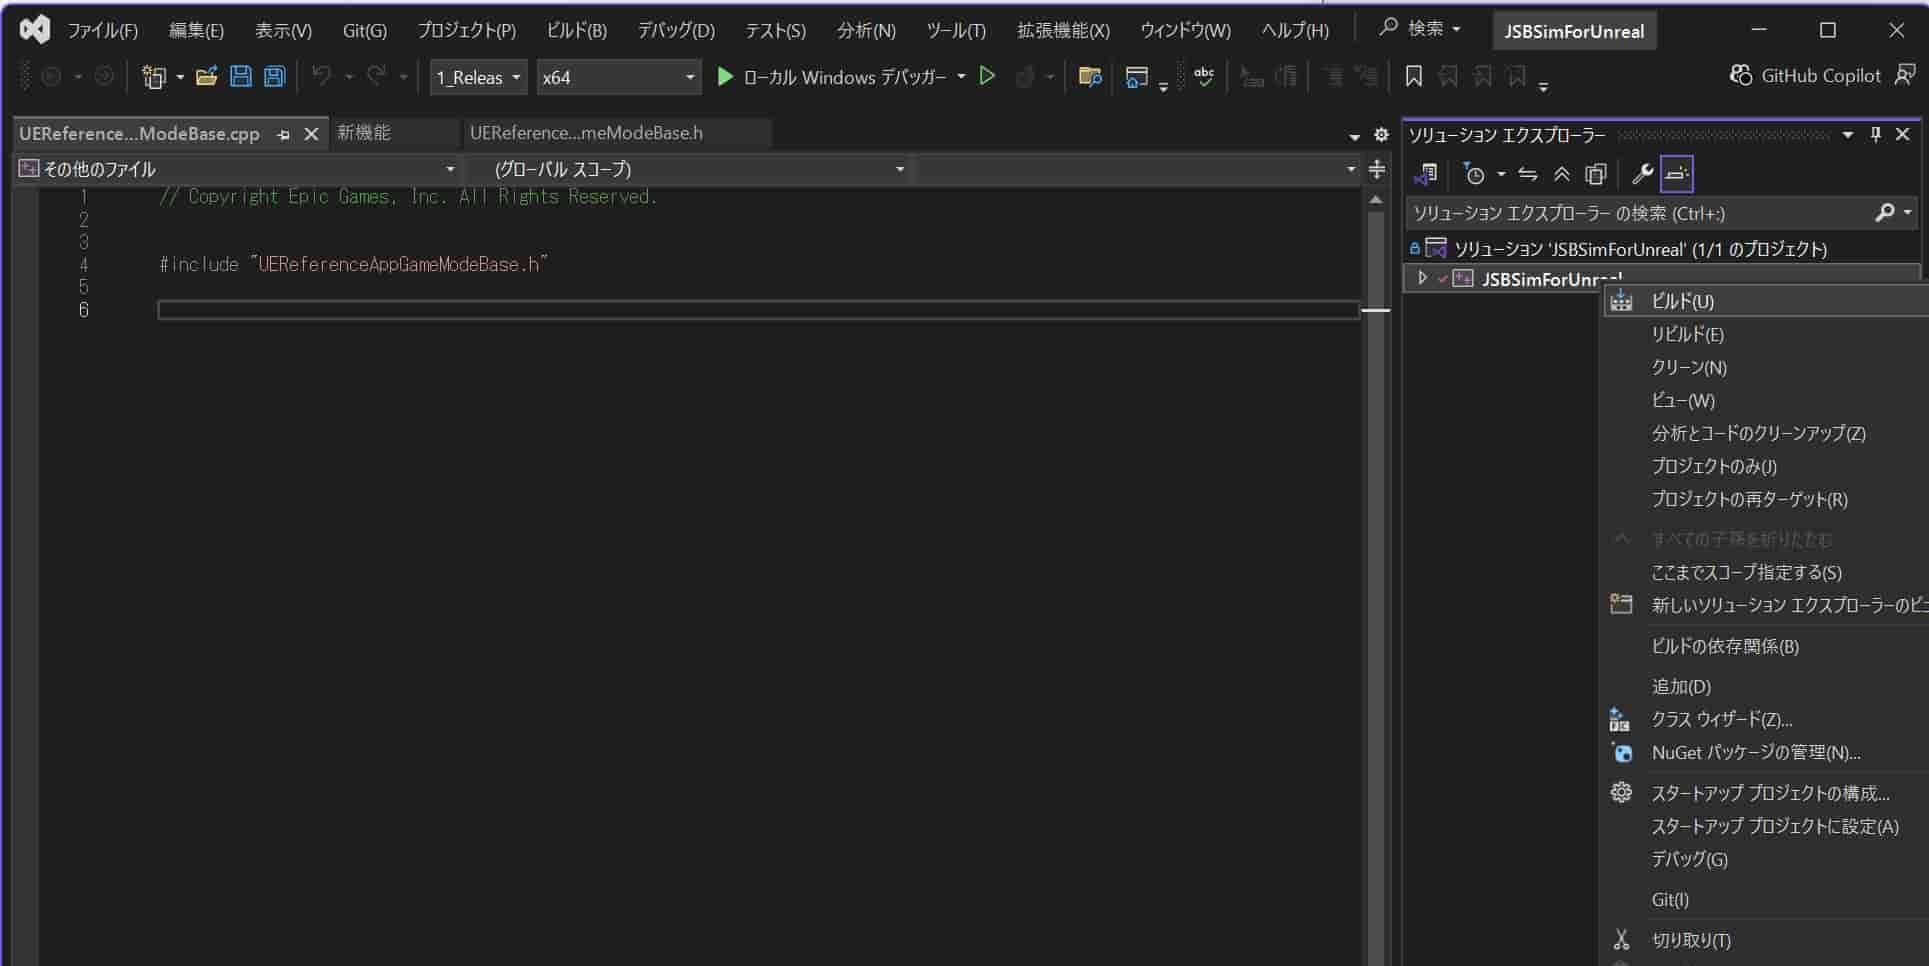Toggle auto-hide pin of Solution Explorer
This screenshot has width=1929, height=966.
1876,134
